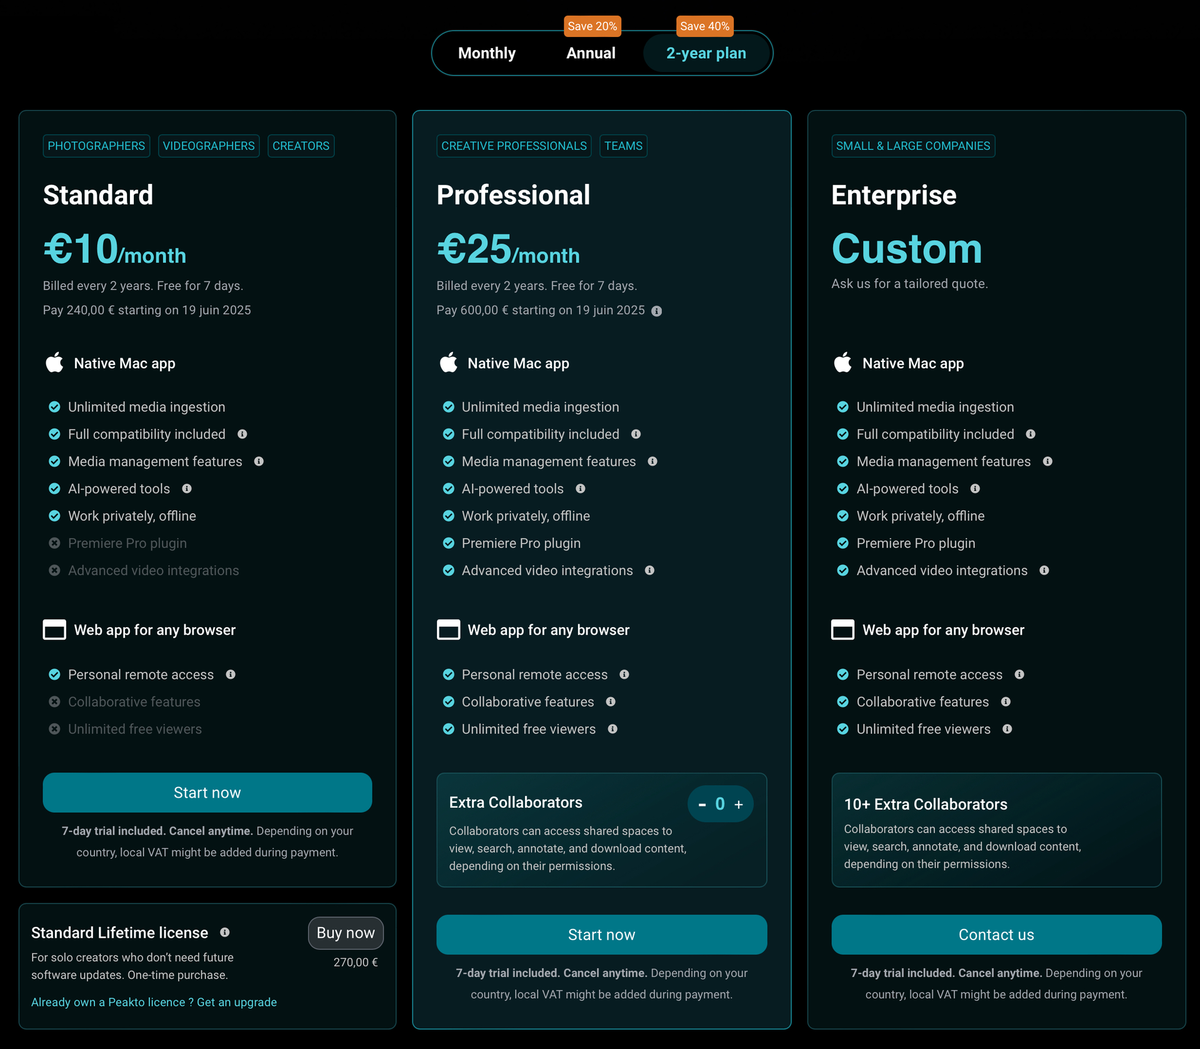1200x1049 pixels.
Task: Open info beside Professional's 600,00 € payment line
Action: click(x=657, y=311)
